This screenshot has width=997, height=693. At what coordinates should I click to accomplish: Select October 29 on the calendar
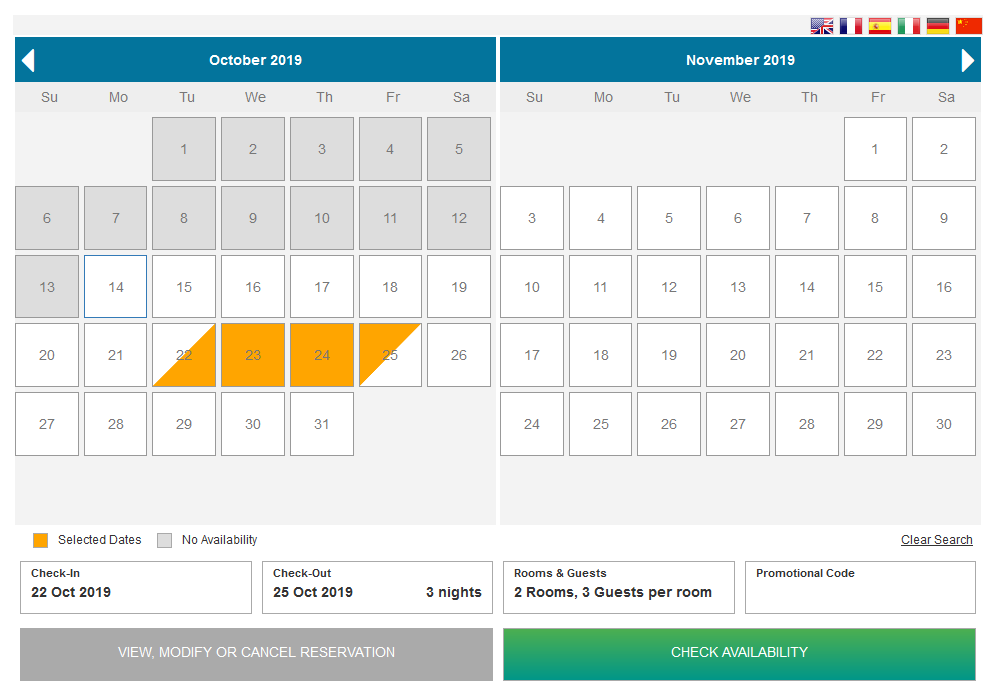(184, 424)
